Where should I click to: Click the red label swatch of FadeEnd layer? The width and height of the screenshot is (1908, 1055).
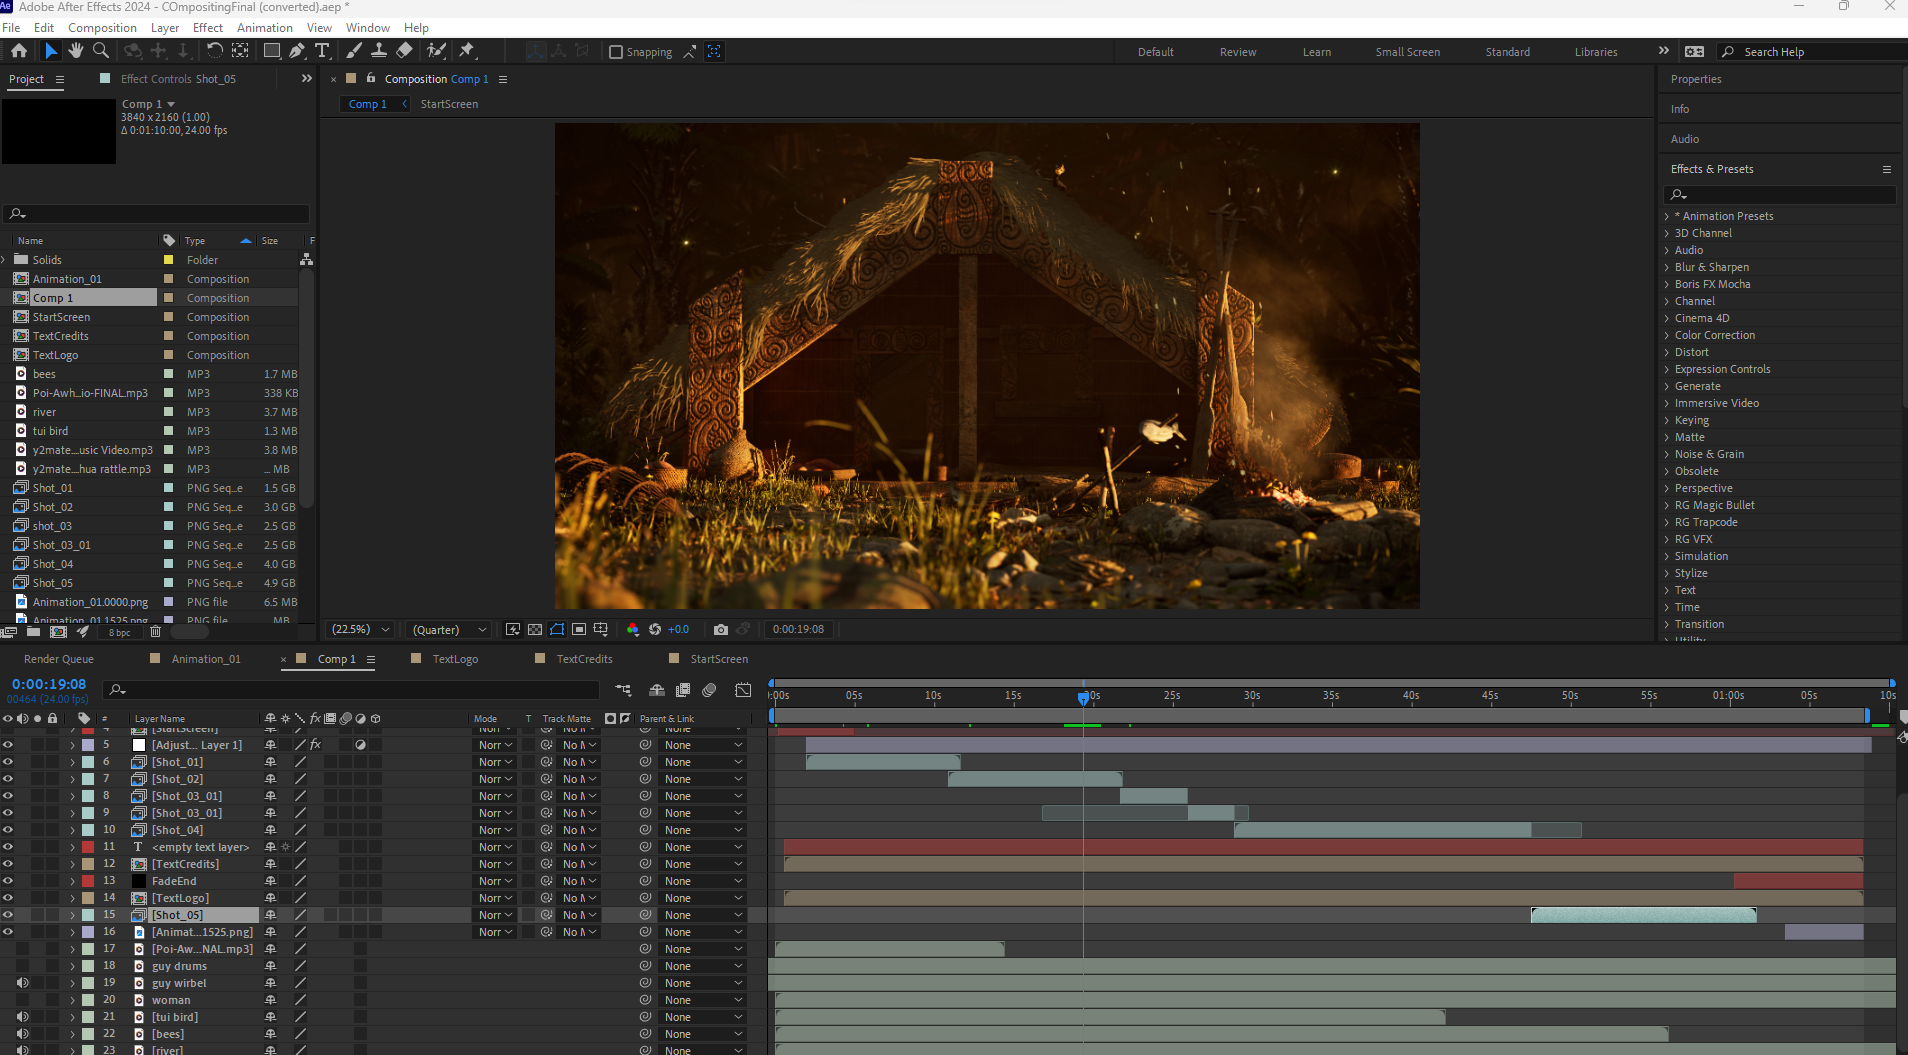click(x=88, y=881)
